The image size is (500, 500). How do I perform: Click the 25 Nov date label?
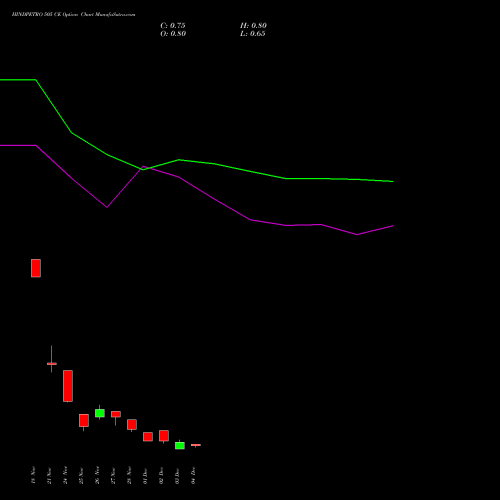pos(81,476)
